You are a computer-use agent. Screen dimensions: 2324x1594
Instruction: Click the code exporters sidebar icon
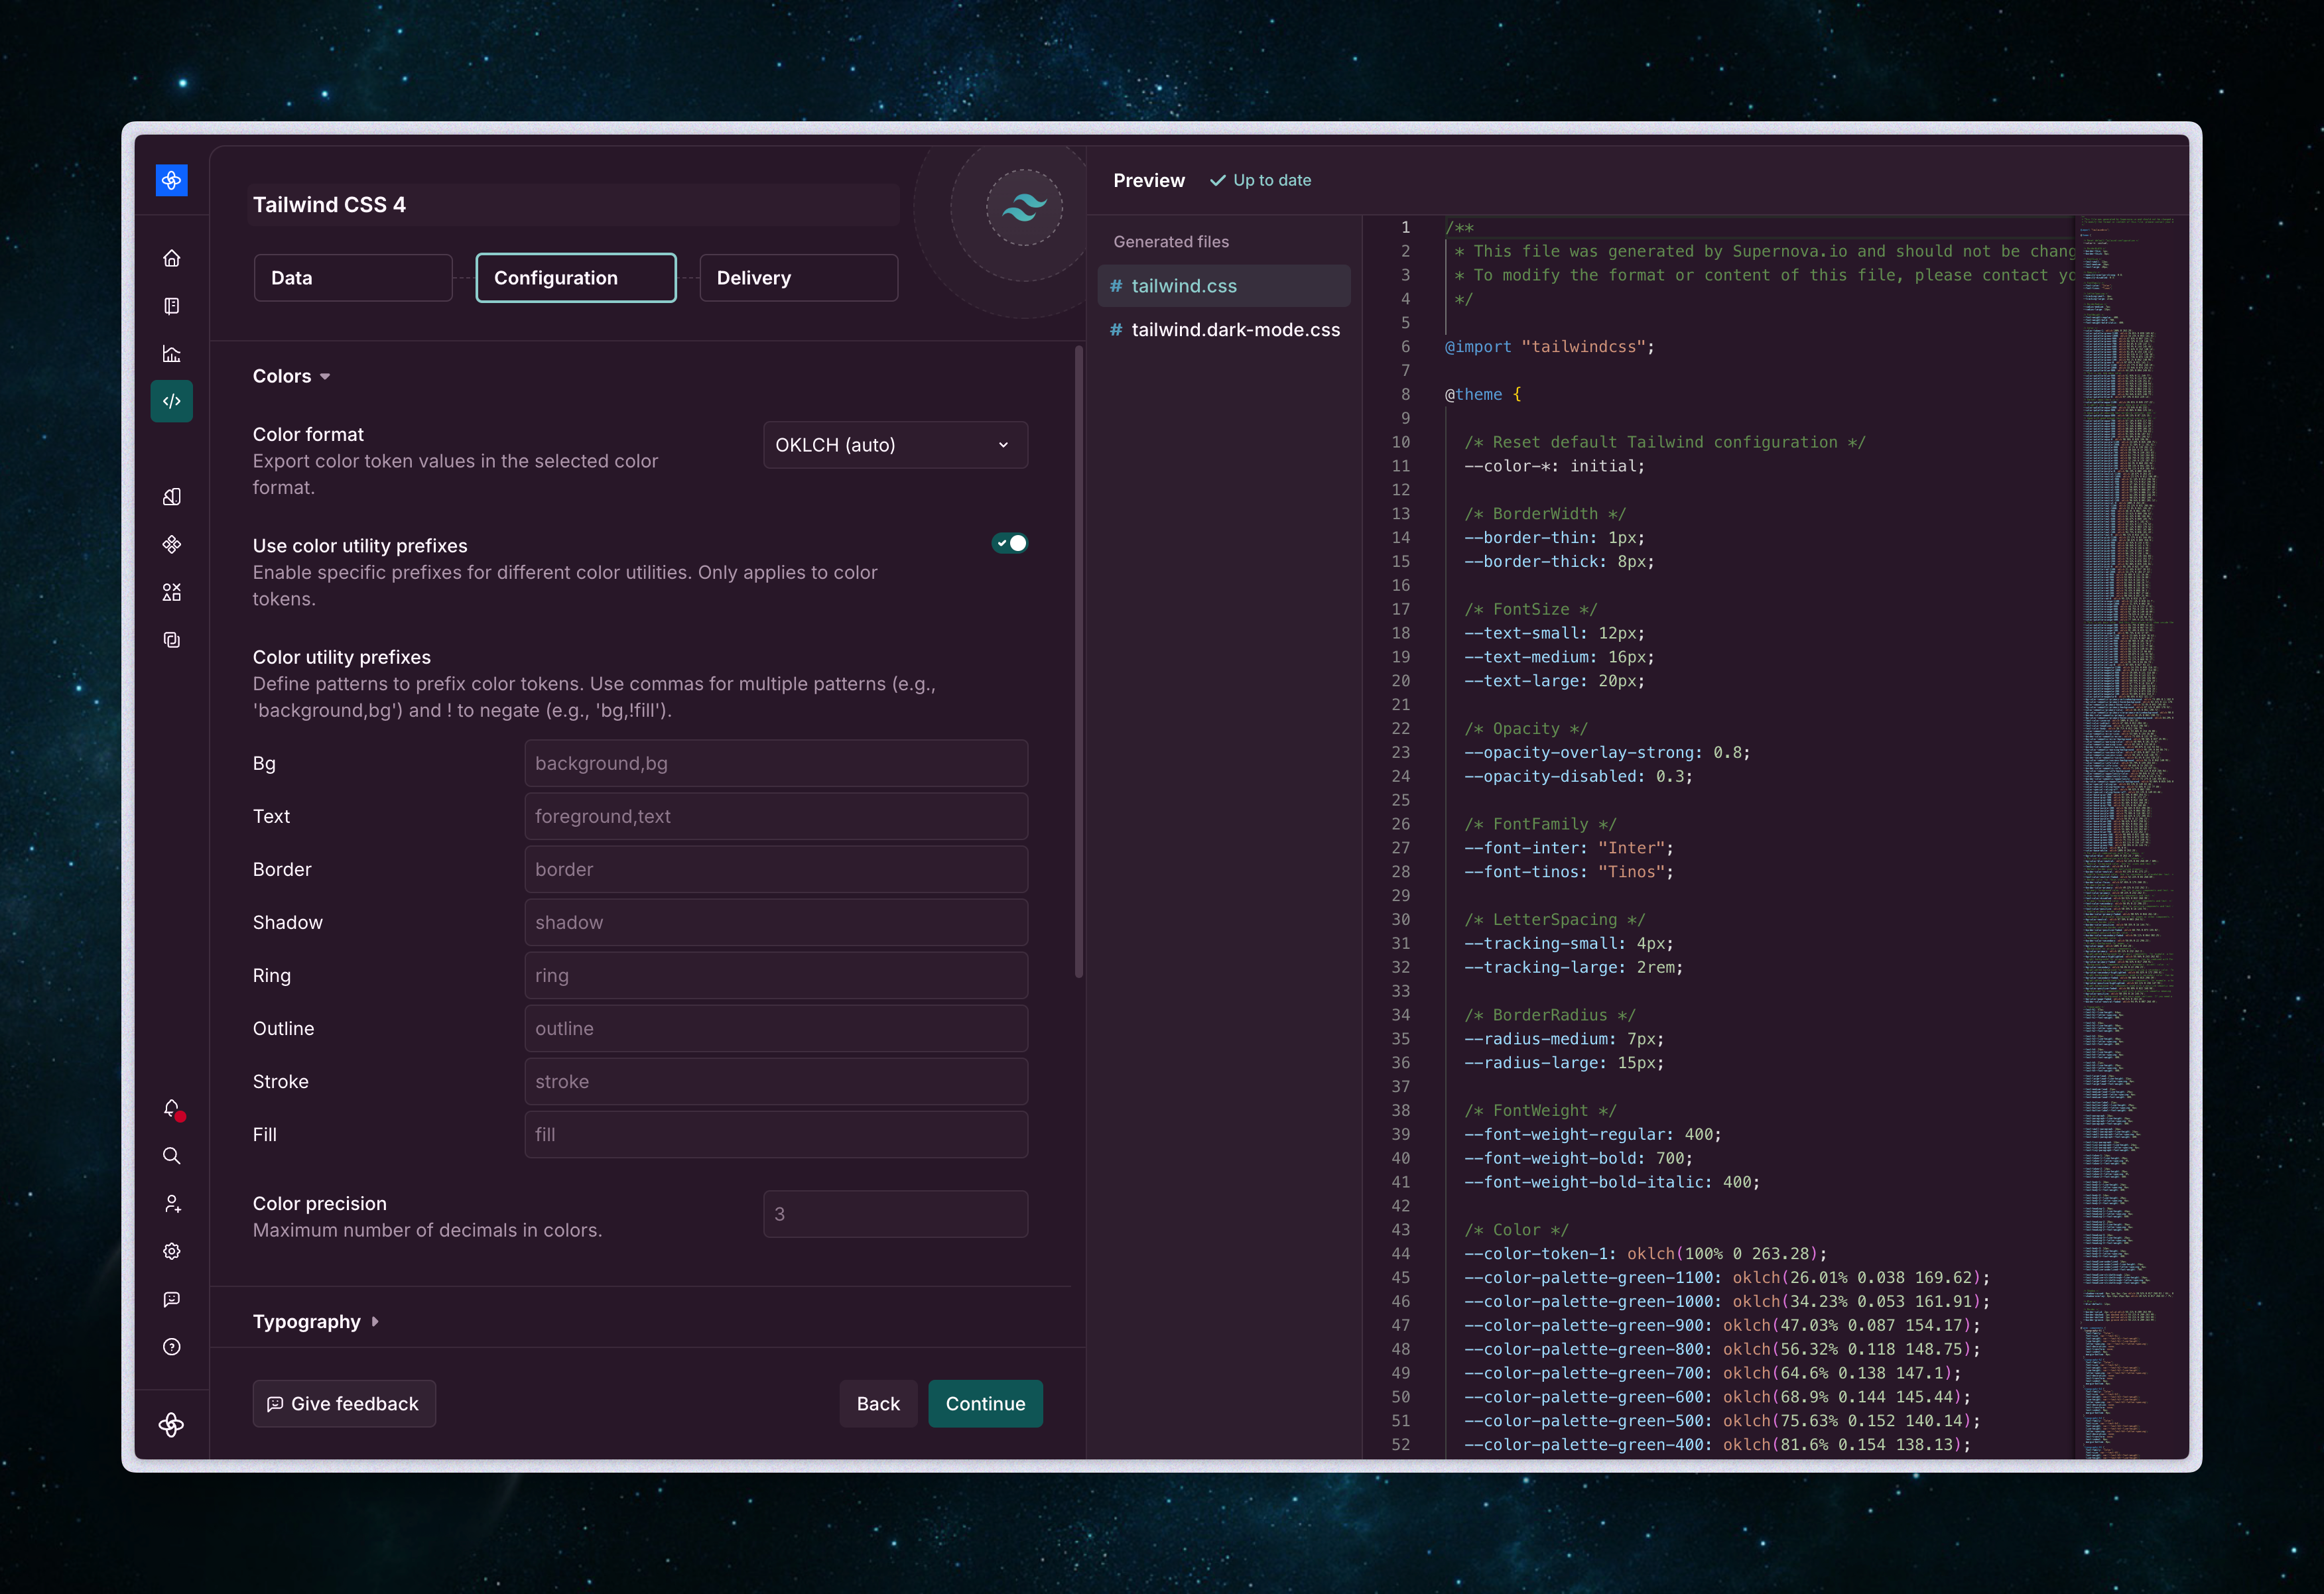[172, 401]
